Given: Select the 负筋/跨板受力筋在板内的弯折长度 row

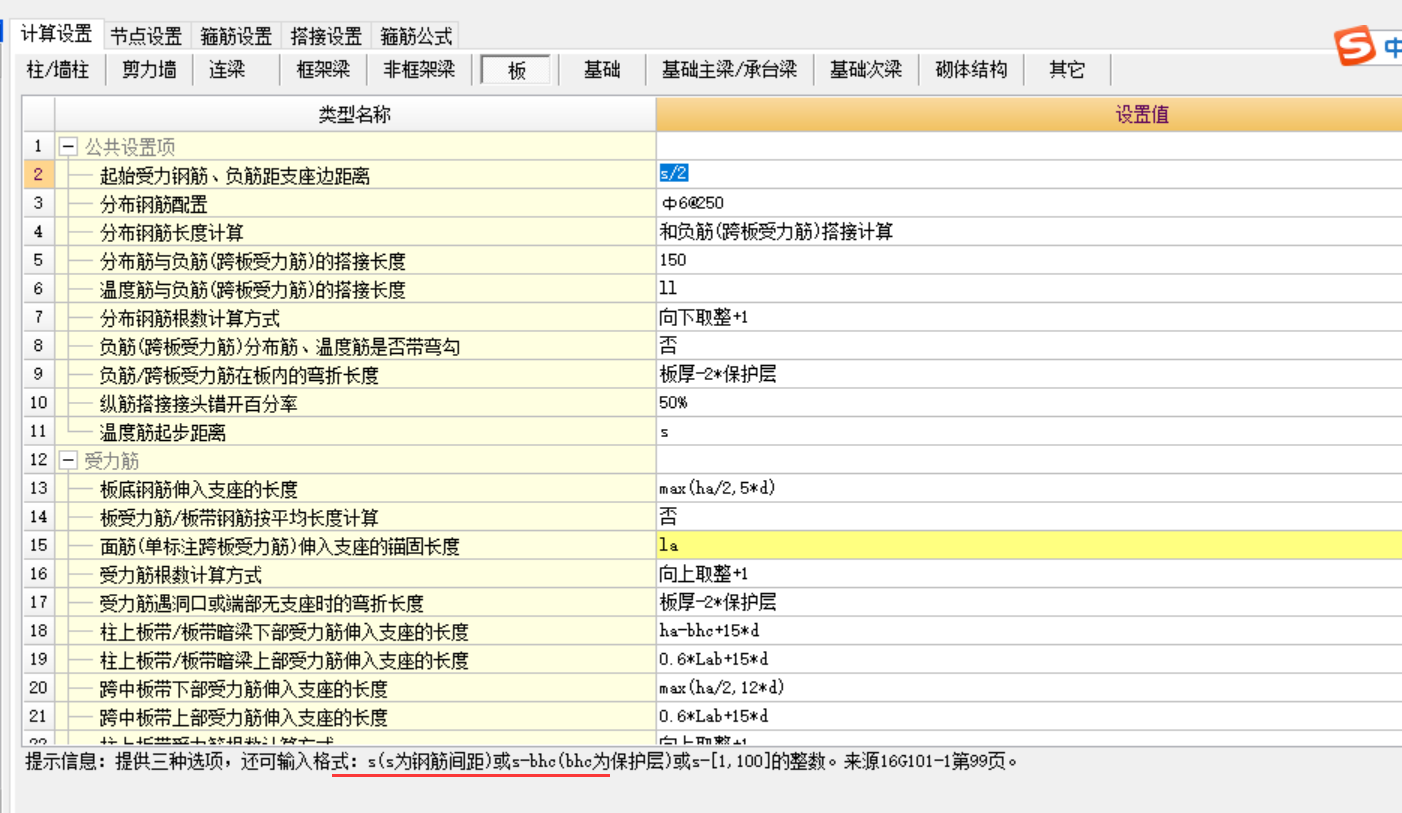Looking at the screenshot, I should point(355,375).
